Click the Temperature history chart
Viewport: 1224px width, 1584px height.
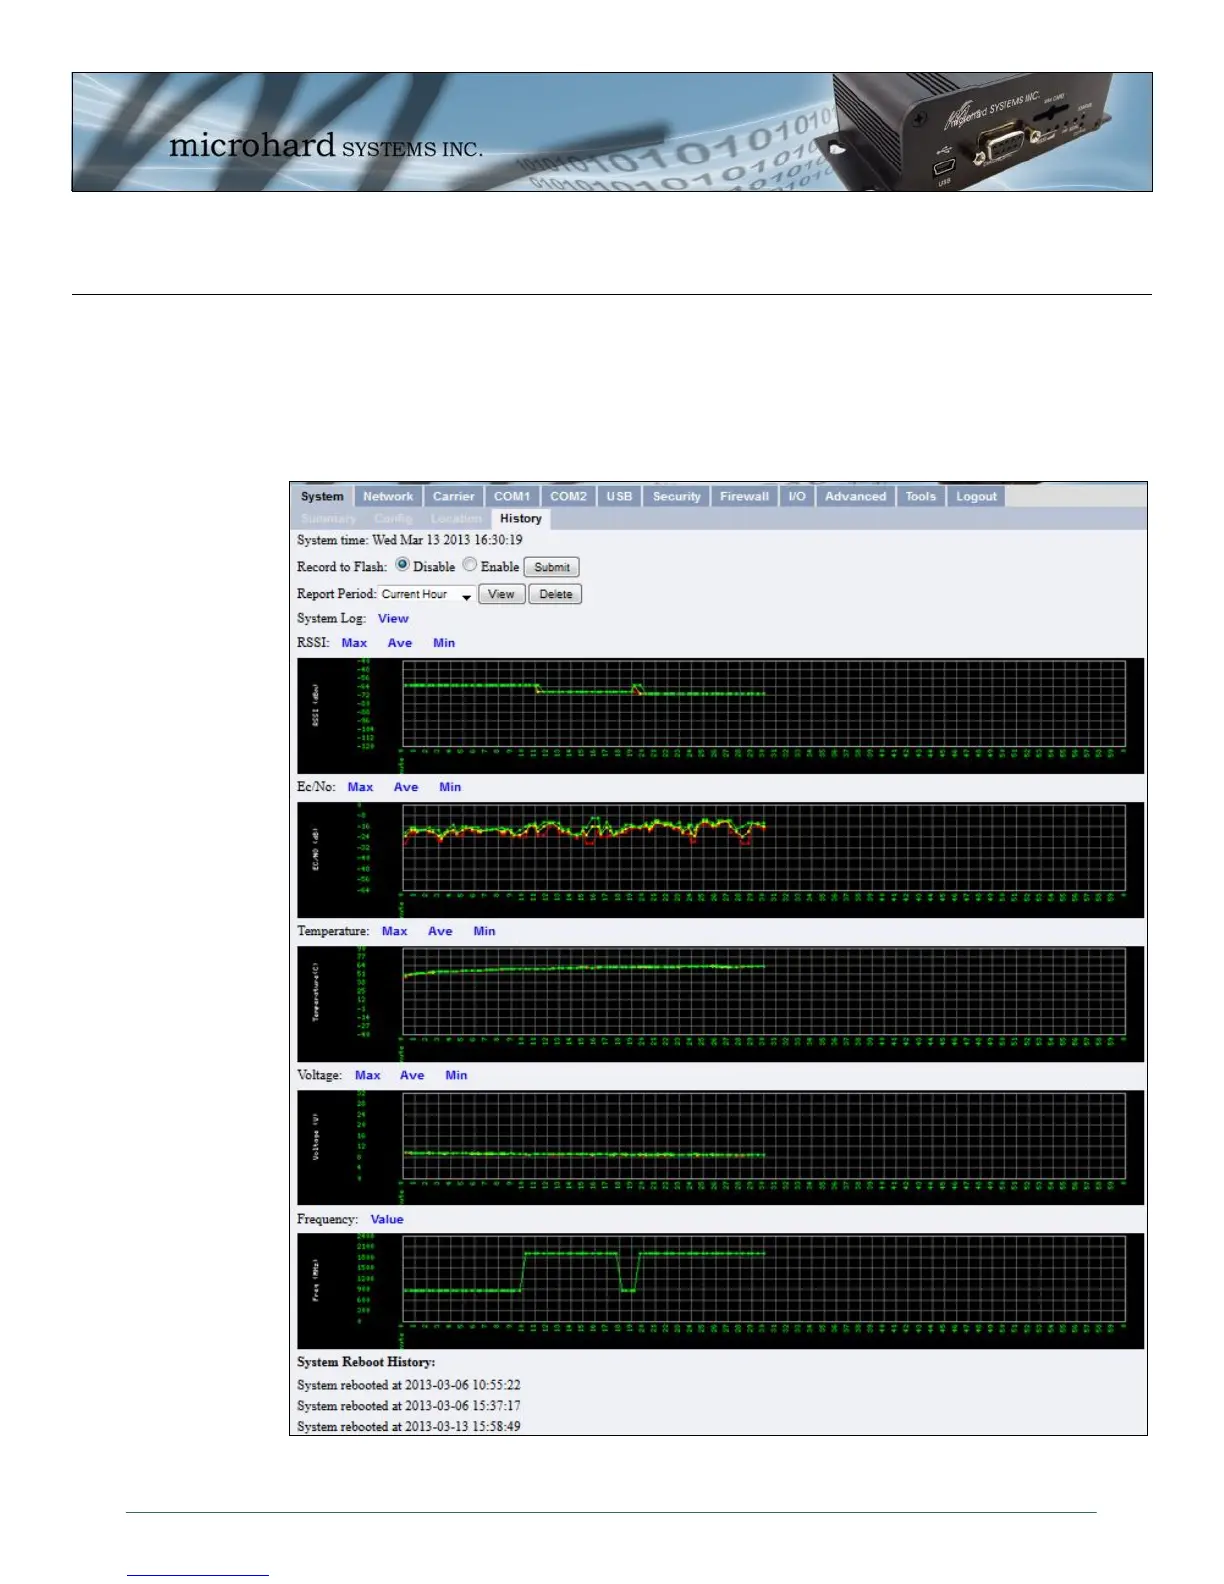pyautogui.click(x=720, y=1003)
